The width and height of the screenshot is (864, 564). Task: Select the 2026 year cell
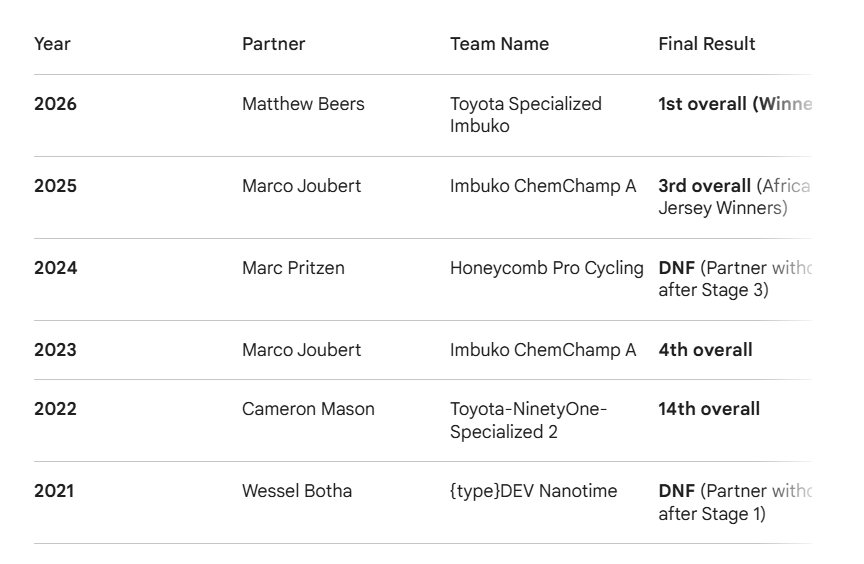pos(55,104)
